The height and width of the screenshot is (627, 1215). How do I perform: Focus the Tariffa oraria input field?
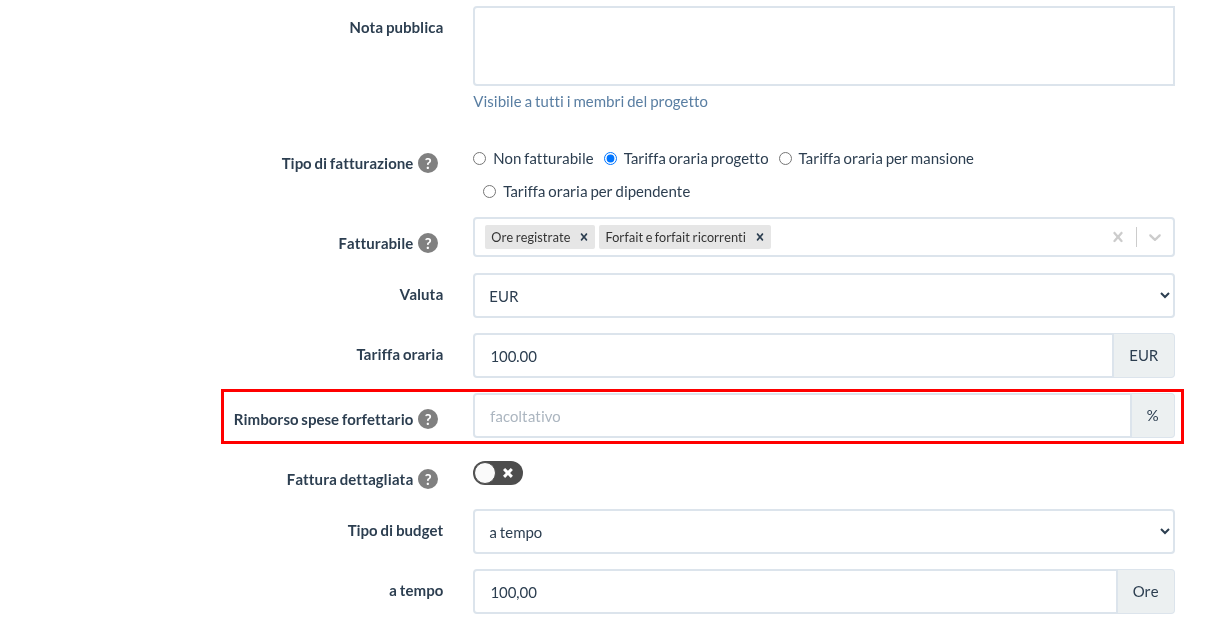793,355
